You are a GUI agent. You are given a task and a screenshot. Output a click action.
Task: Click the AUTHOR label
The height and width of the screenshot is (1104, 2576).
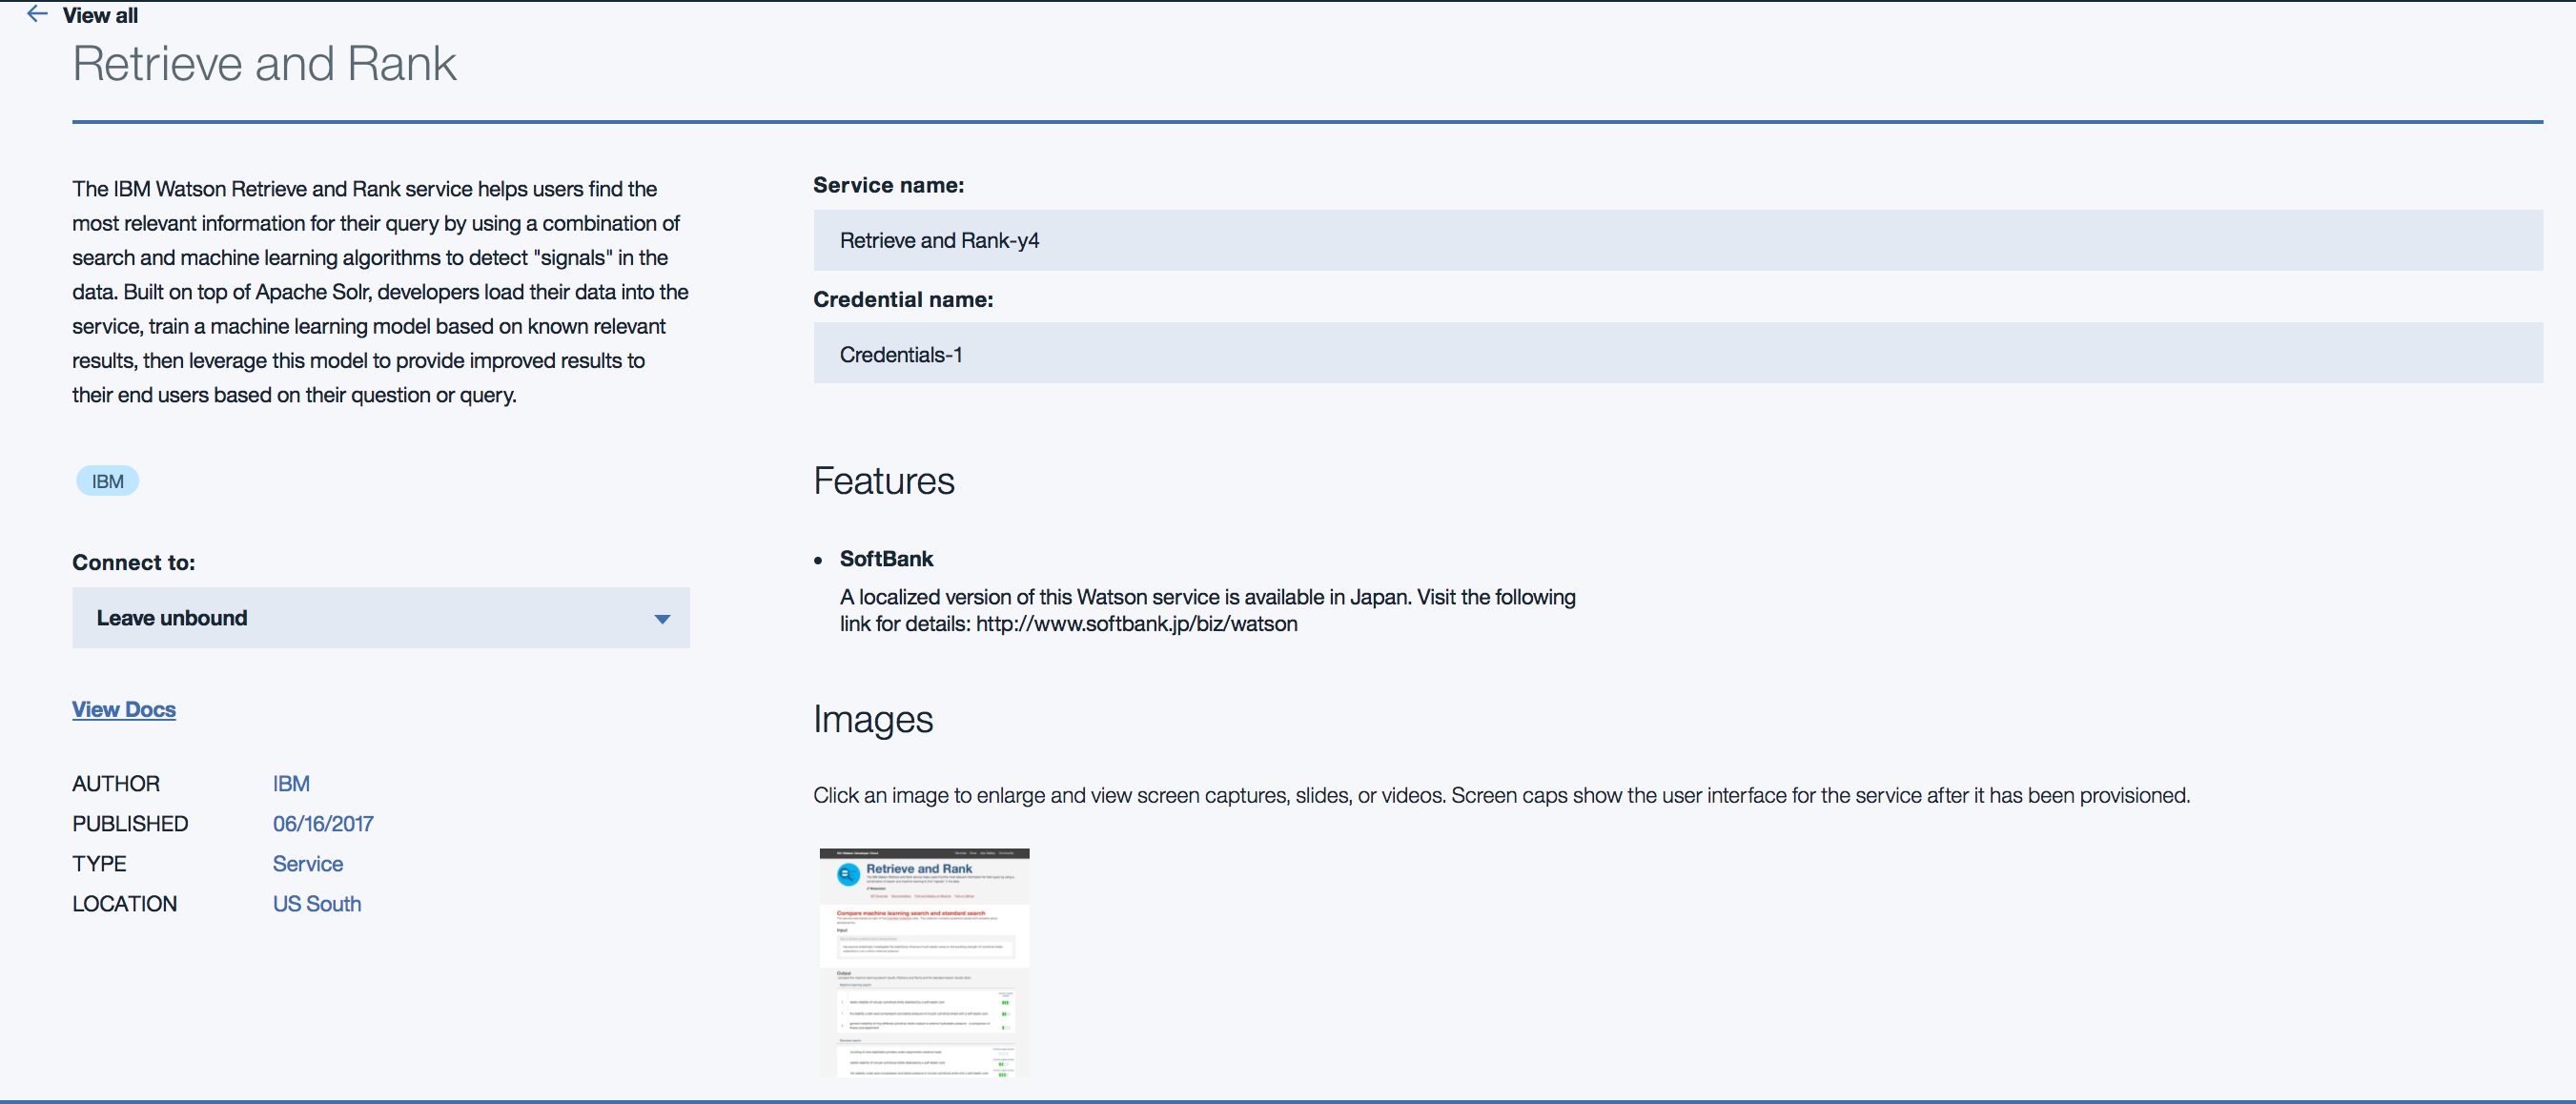[x=116, y=783]
